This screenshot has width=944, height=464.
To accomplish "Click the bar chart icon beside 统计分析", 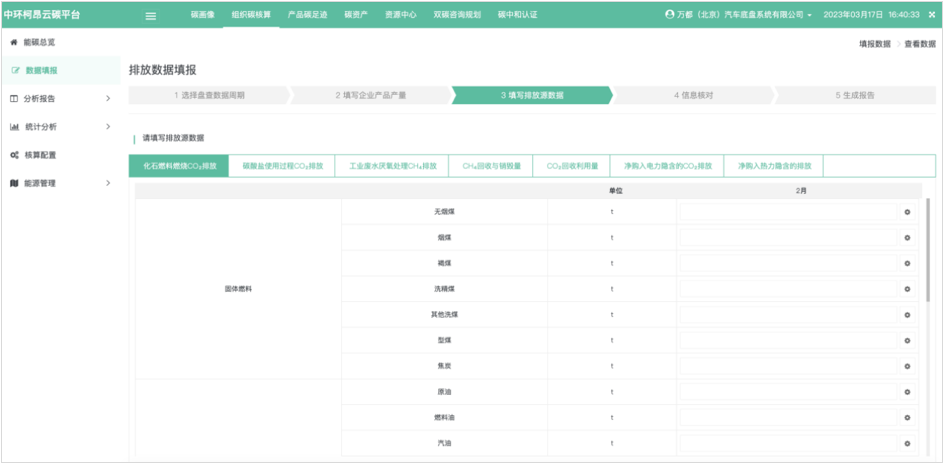I will pos(15,127).
